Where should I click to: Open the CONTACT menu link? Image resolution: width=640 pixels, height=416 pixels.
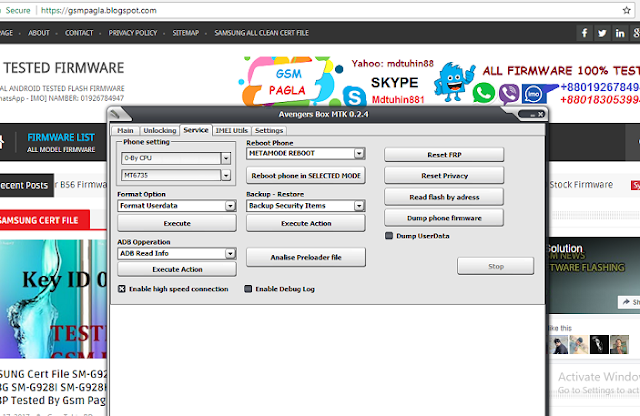click(x=79, y=33)
